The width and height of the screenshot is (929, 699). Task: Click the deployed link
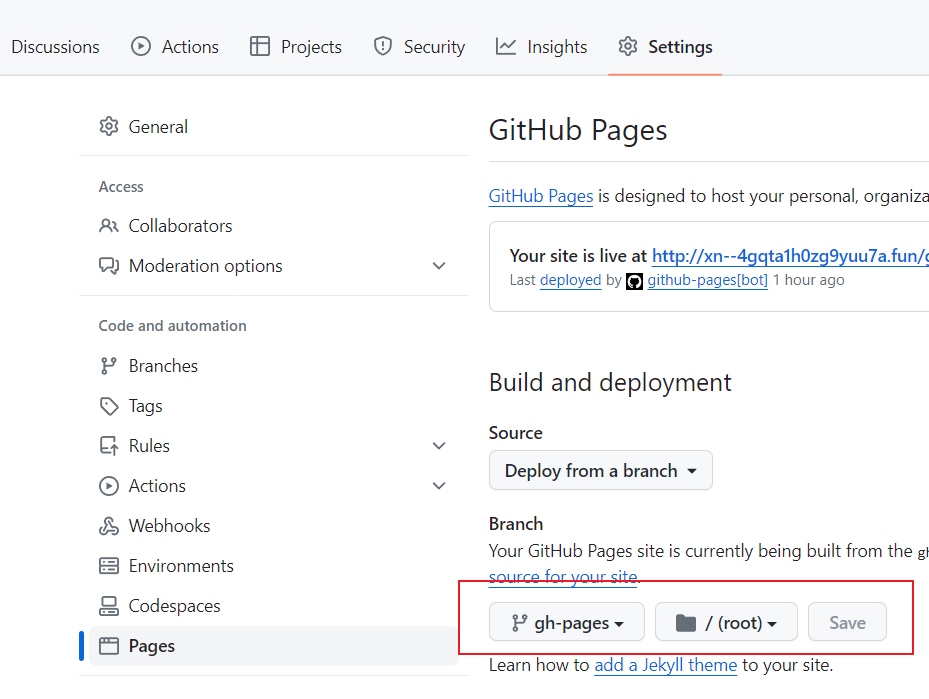[x=571, y=280]
